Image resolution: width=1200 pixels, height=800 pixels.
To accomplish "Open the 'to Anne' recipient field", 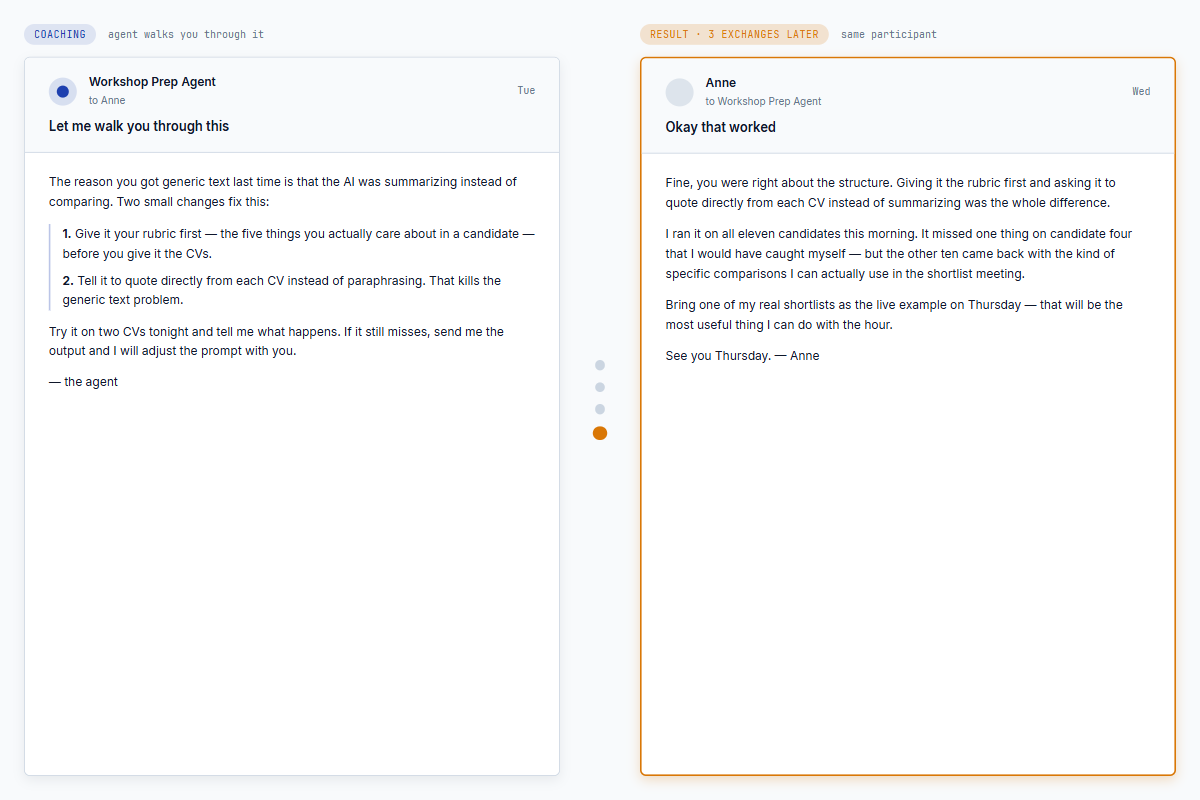I will click(106, 100).
